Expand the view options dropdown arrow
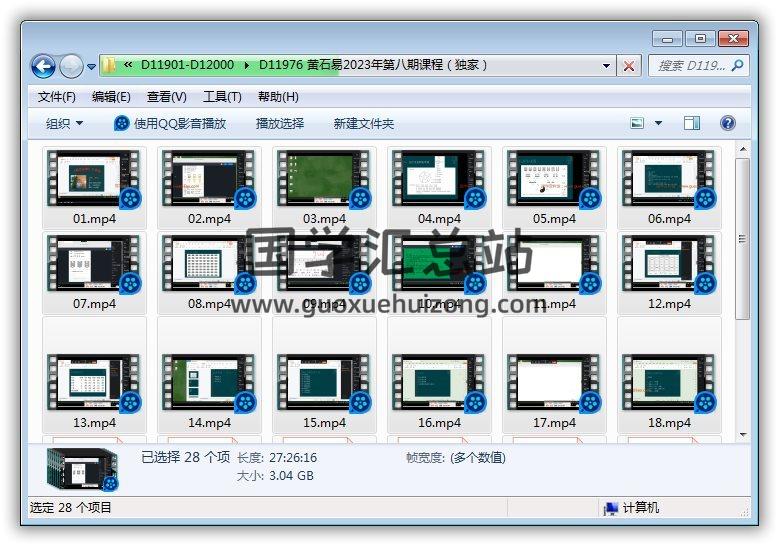The height and width of the screenshot is (546, 779). pyautogui.click(x=658, y=123)
